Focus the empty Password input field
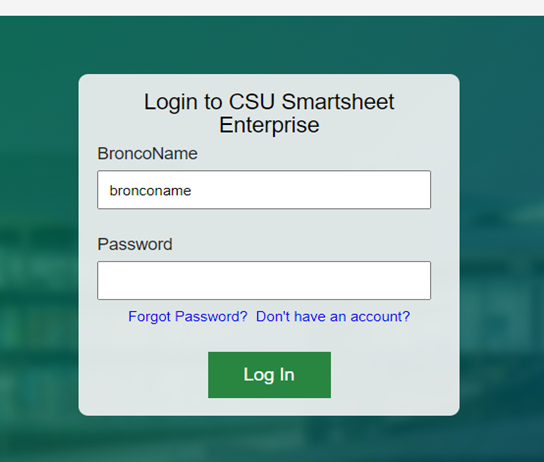Viewport: 544px width, 462px height. point(264,280)
